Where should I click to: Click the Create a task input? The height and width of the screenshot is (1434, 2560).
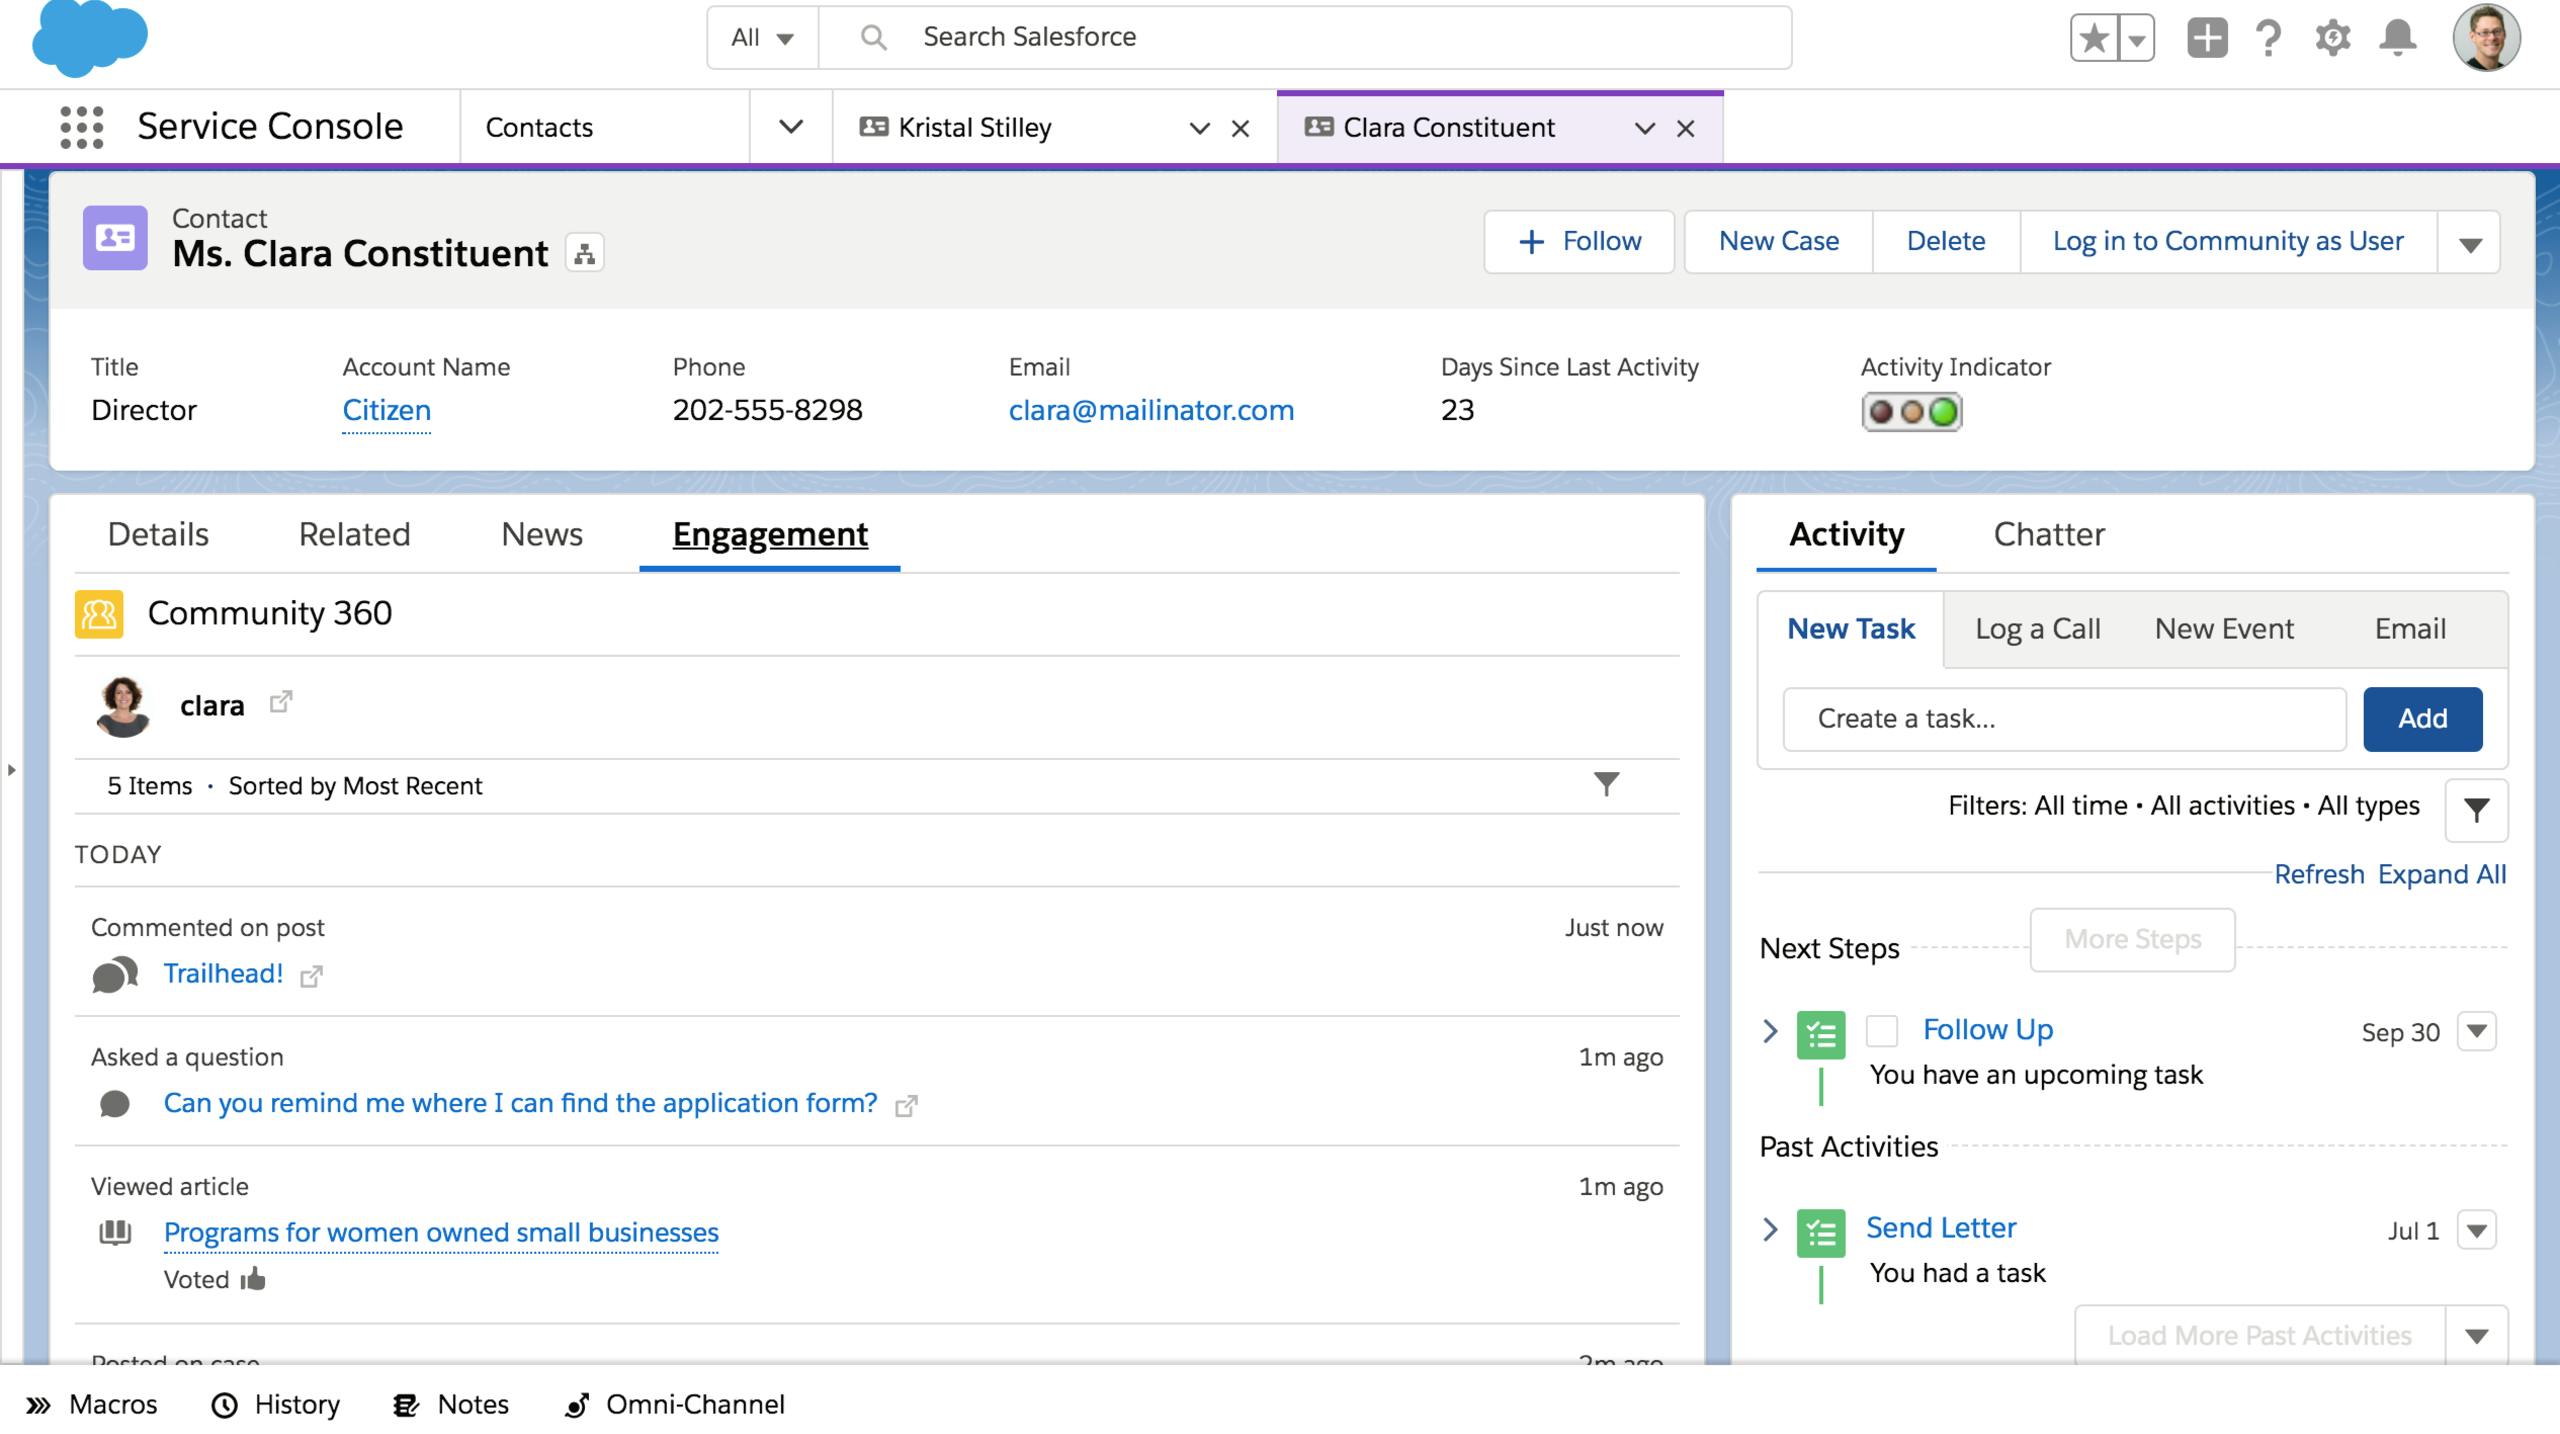point(2064,719)
